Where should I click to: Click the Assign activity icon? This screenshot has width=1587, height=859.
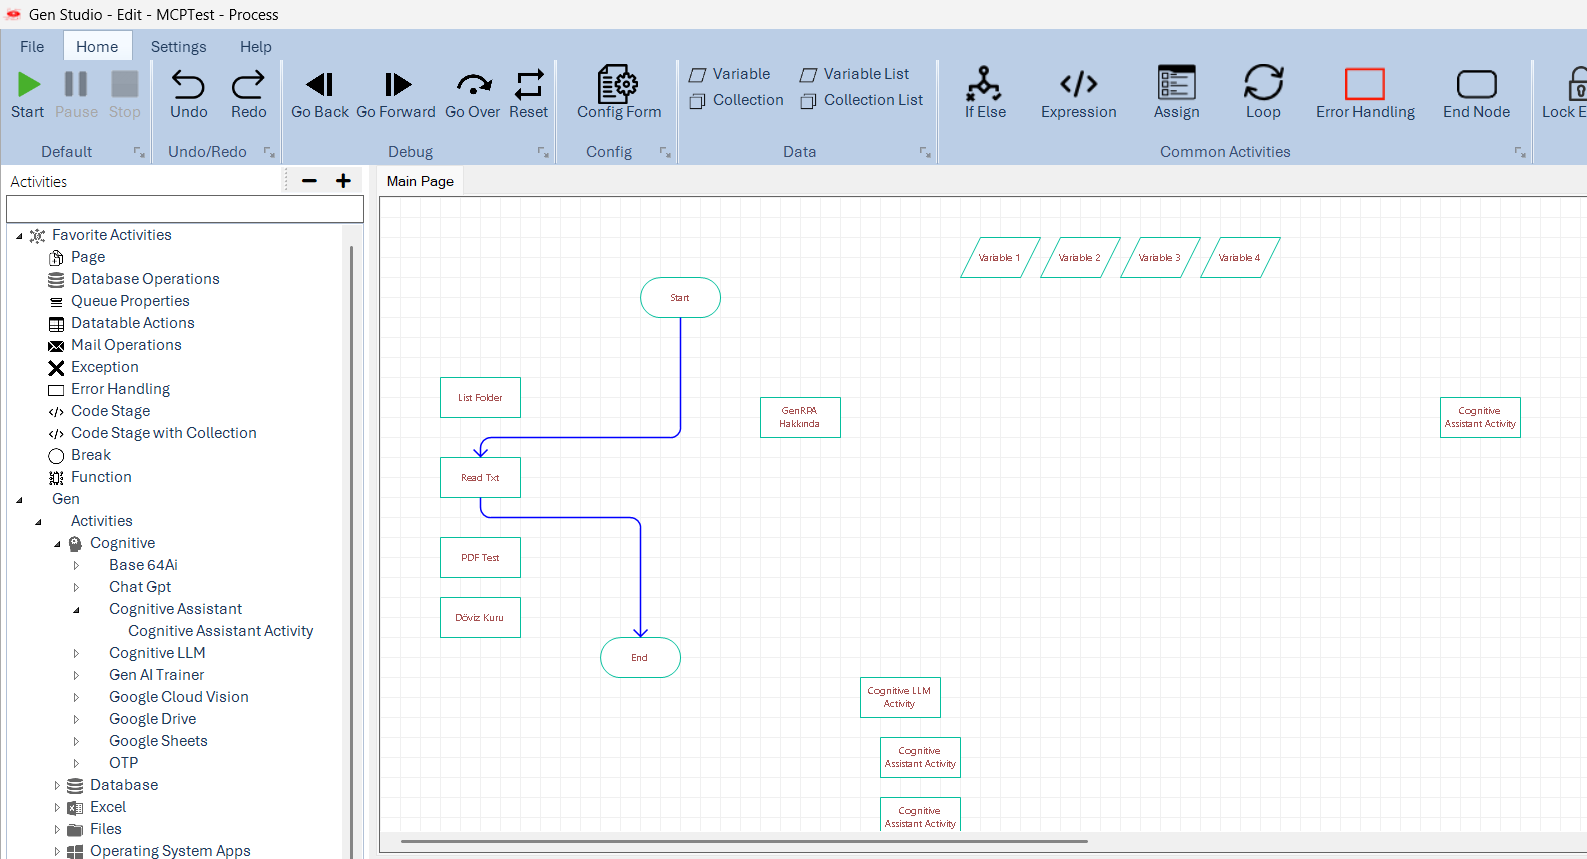click(1176, 85)
